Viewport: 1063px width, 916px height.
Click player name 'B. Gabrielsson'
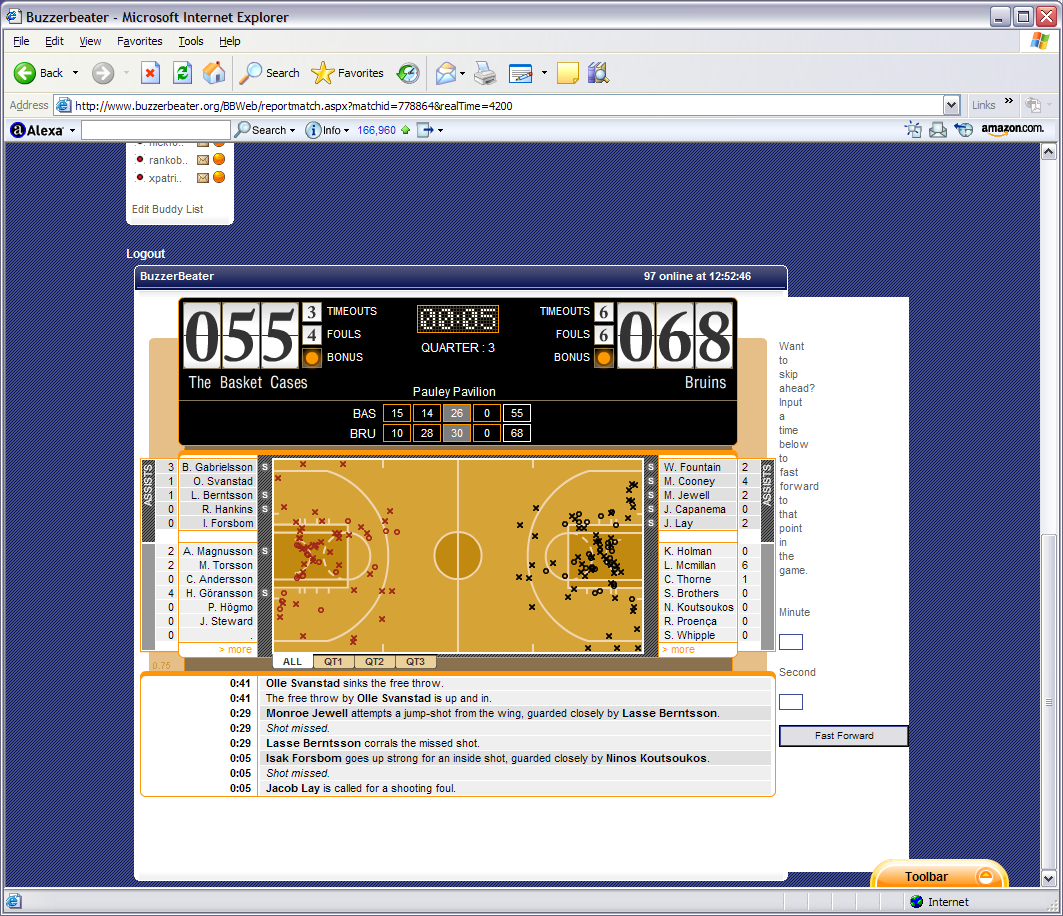pos(218,467)
